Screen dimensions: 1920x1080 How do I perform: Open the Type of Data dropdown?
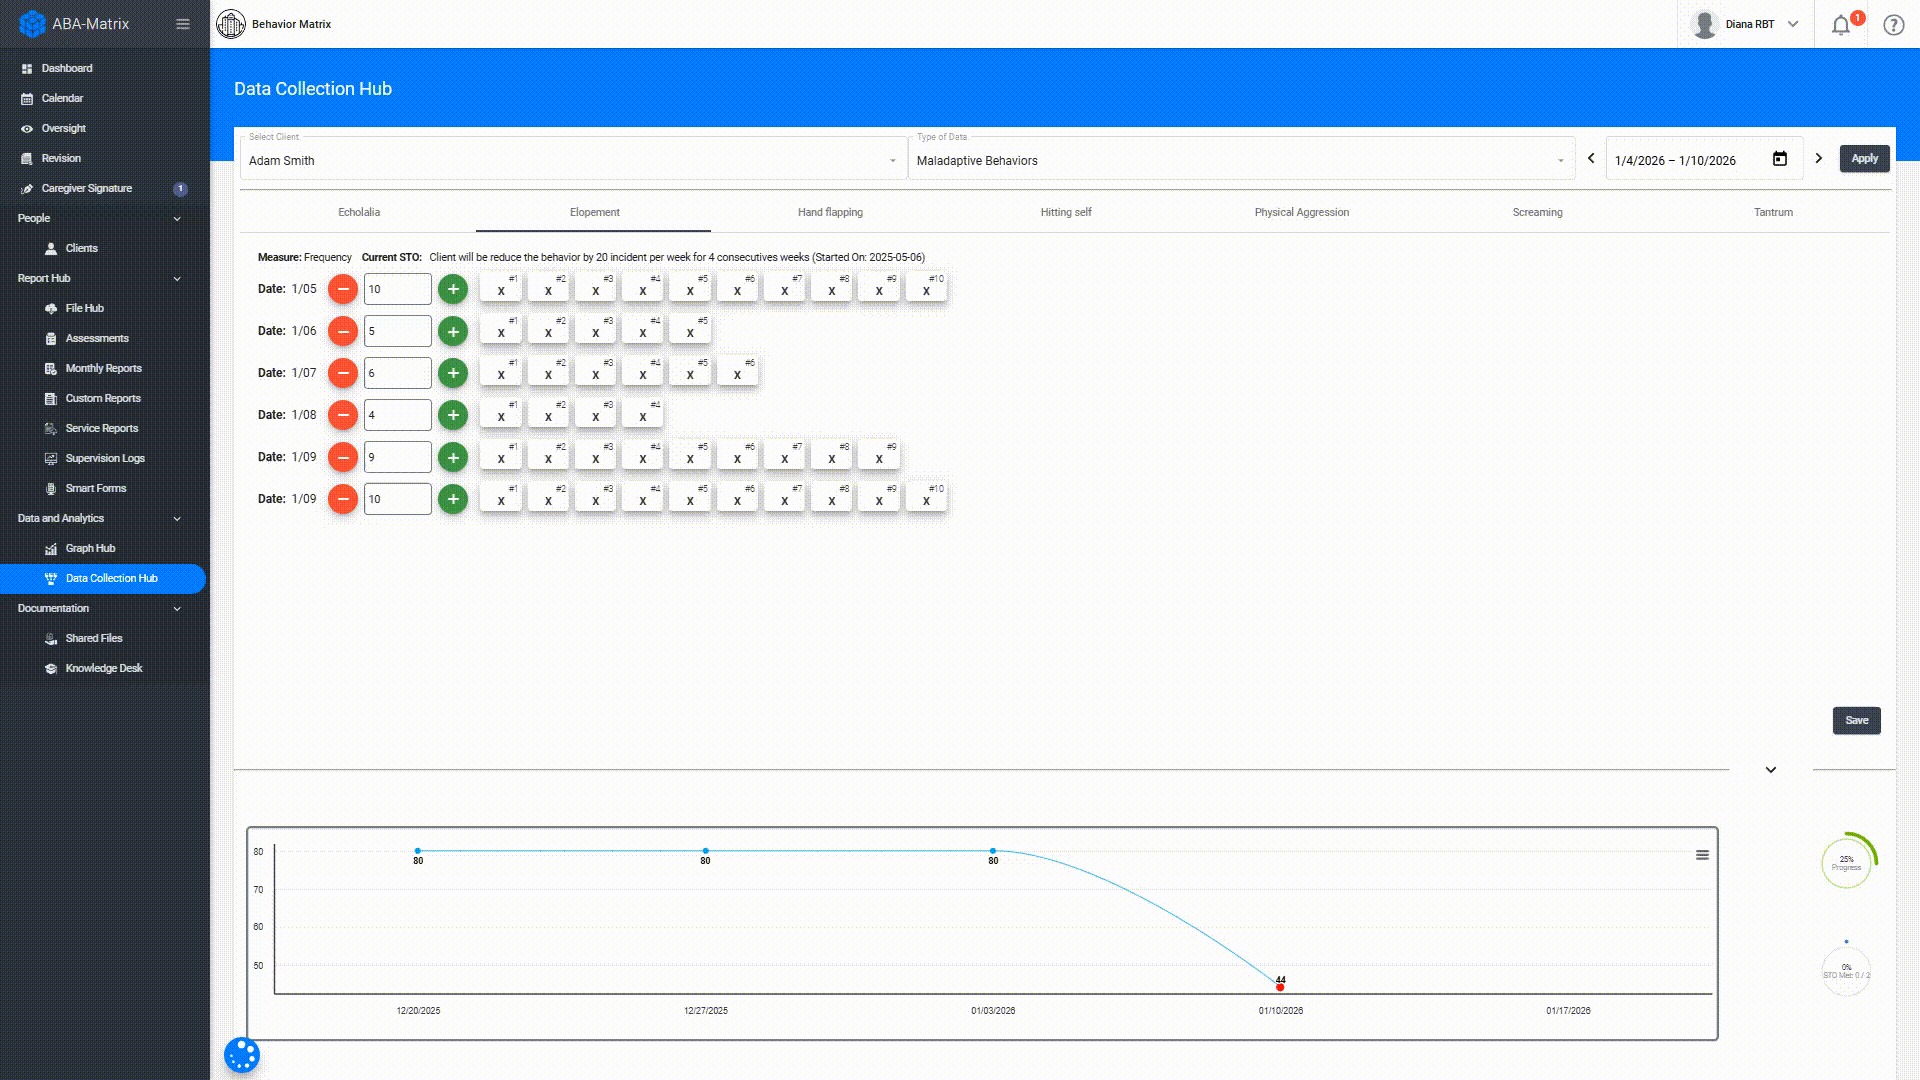tap(1560, 161)
